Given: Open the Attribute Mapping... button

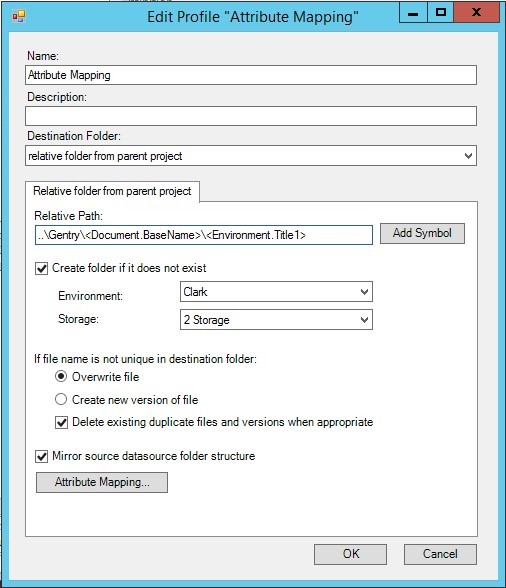Looking at the screenshot, I should pos(102,482).
